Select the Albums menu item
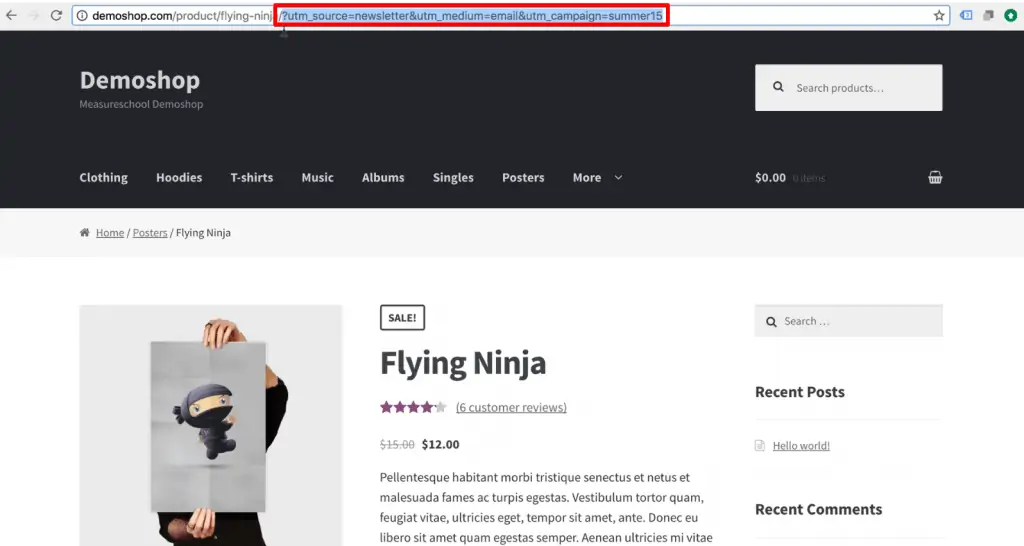 click(x=383, y=178)
